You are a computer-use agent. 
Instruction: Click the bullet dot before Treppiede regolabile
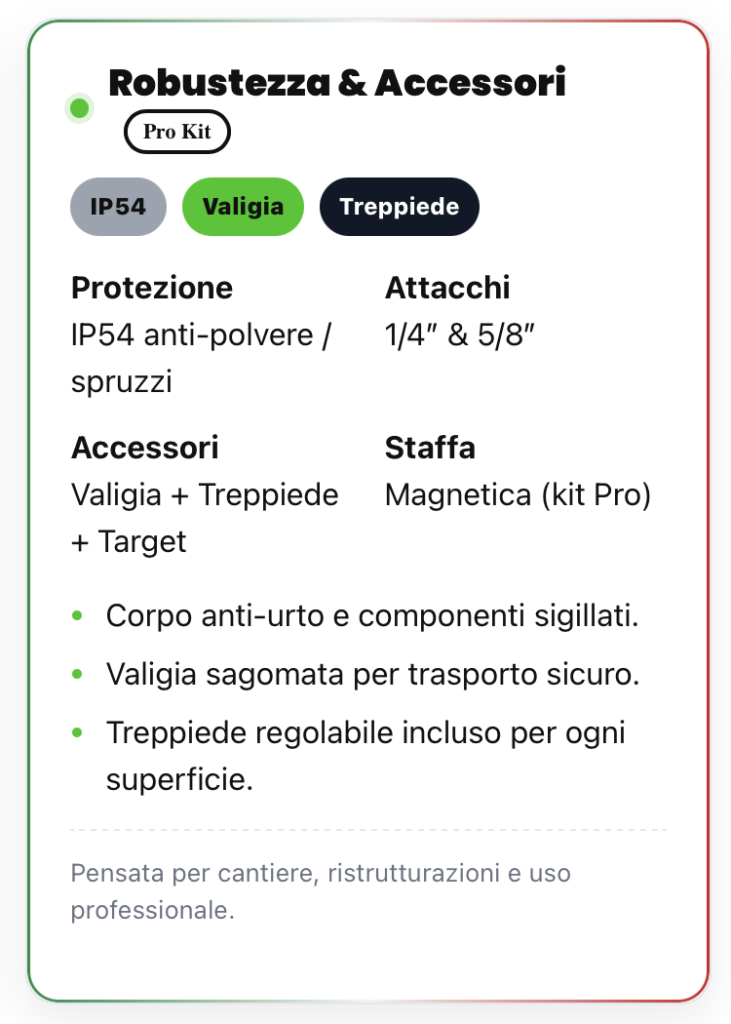(x=77, y=733)
